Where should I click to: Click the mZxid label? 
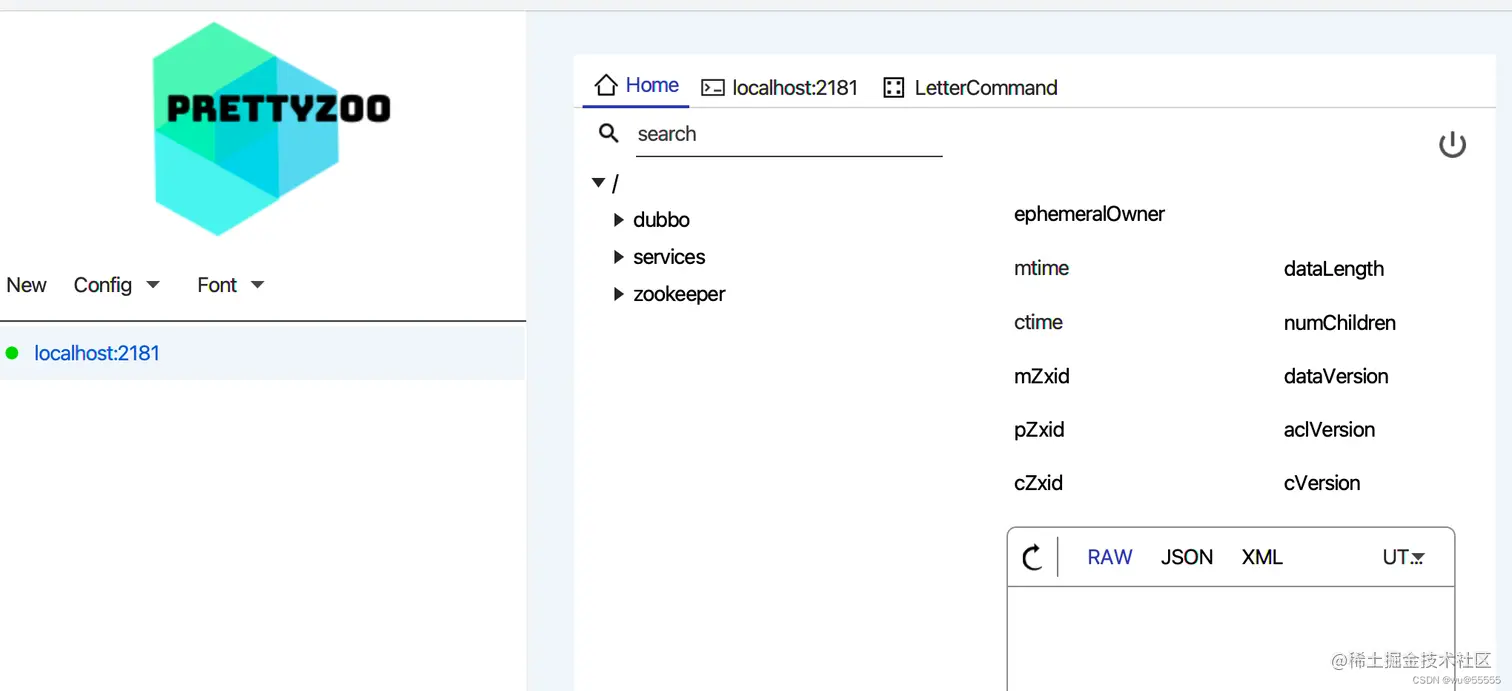coord(1042,376)
